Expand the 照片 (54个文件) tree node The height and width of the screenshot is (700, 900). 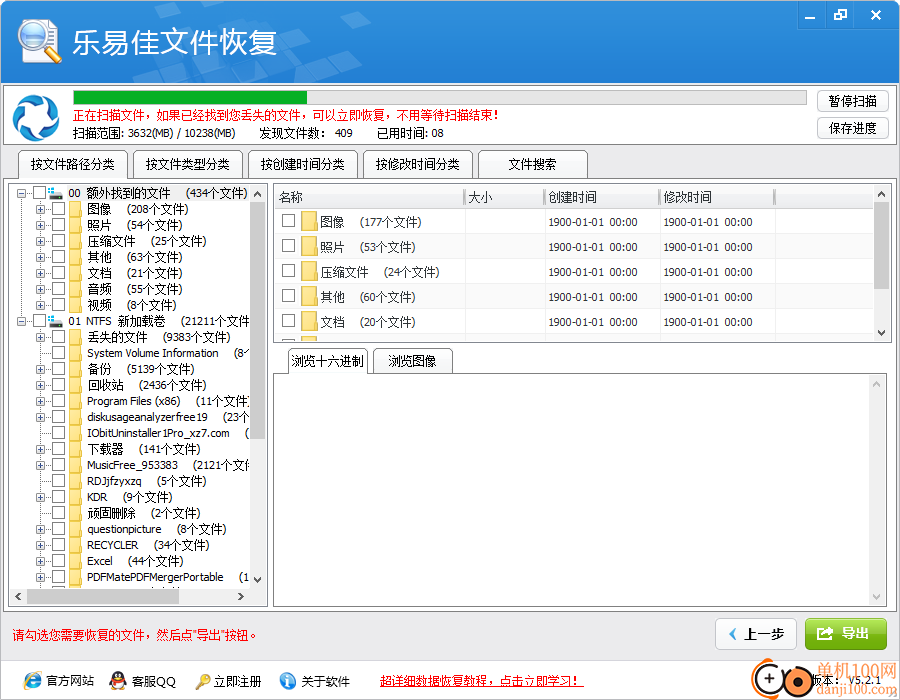pos(40,225)
